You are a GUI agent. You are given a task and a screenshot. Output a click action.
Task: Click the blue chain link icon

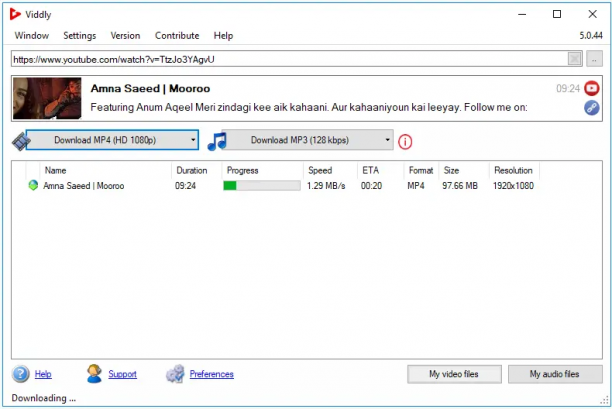[x=592, y=108]
